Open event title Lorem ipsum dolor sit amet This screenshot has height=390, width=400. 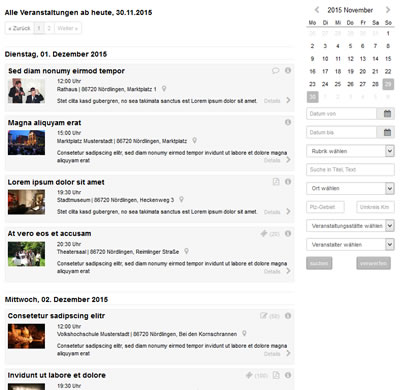point(56,182)
